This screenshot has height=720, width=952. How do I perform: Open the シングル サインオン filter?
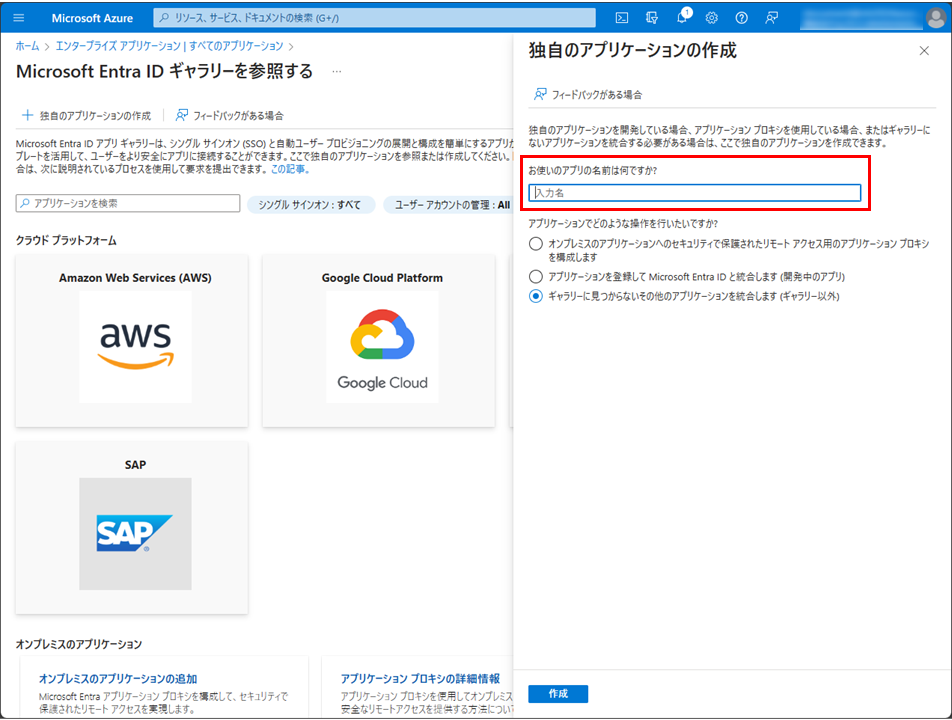[x=310, y=204]
